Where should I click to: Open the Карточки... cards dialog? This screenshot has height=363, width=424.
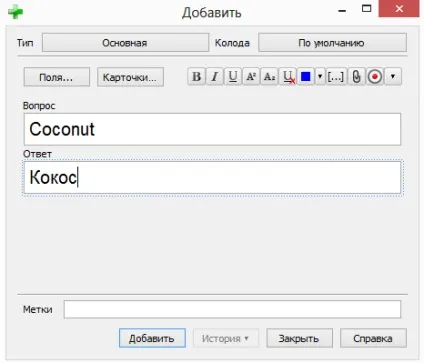pos(130,77)
